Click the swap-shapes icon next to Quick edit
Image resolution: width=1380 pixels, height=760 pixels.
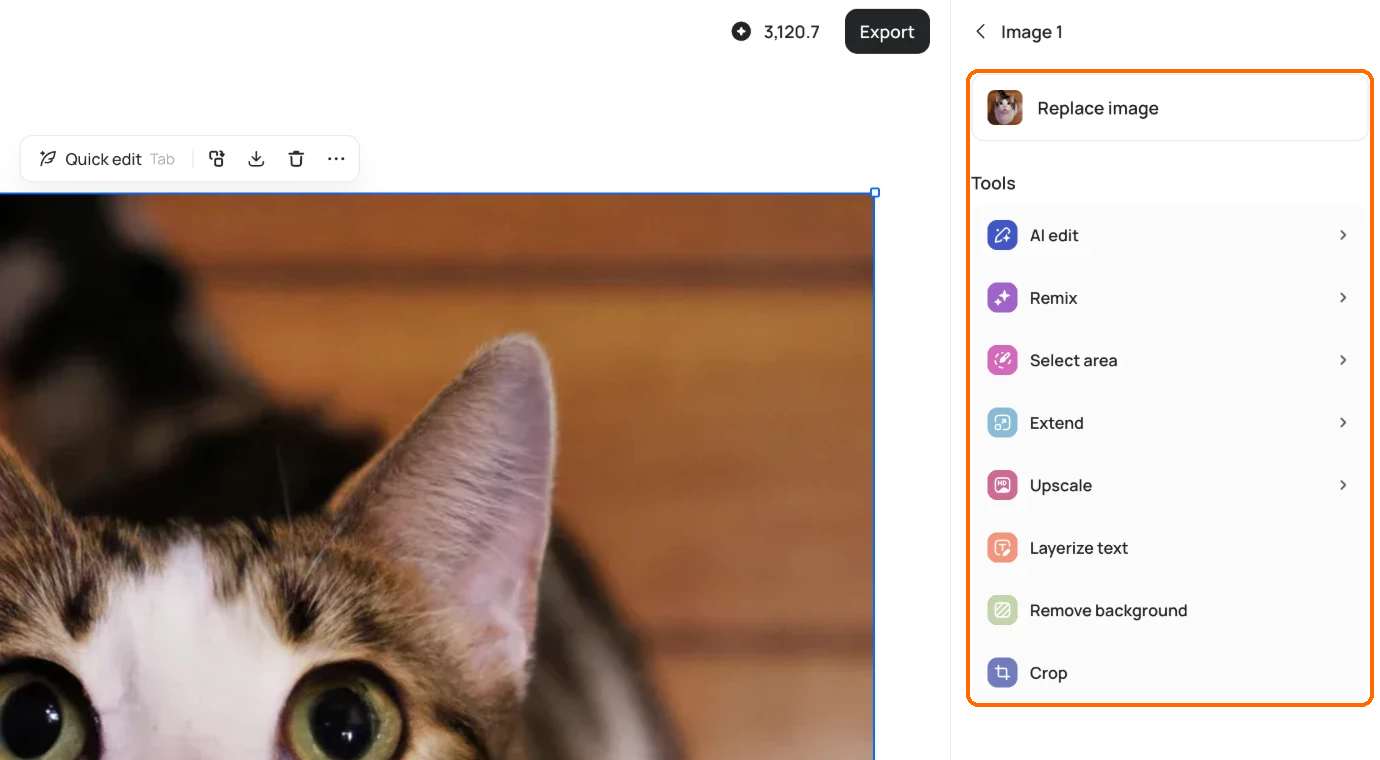tap(217, 159)
